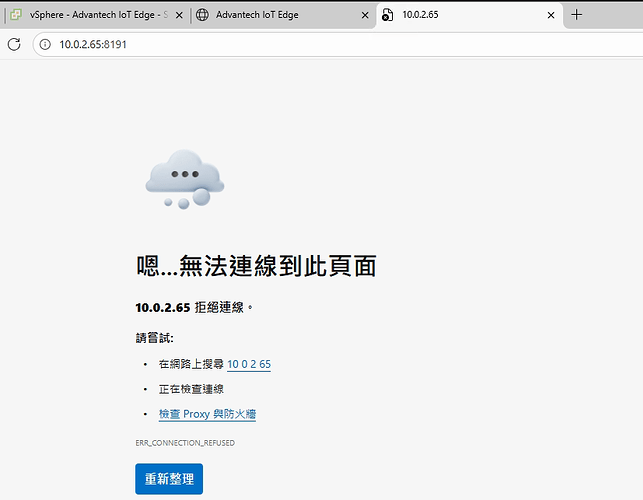Switch to Advantech IoT Edge tab
The width and height of the screenshot is (643, 500).
(x=283, y=15)
